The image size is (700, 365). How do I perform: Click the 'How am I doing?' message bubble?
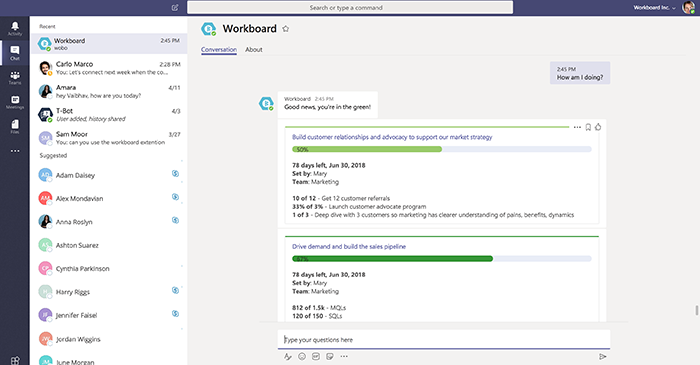tap(580, 73)
